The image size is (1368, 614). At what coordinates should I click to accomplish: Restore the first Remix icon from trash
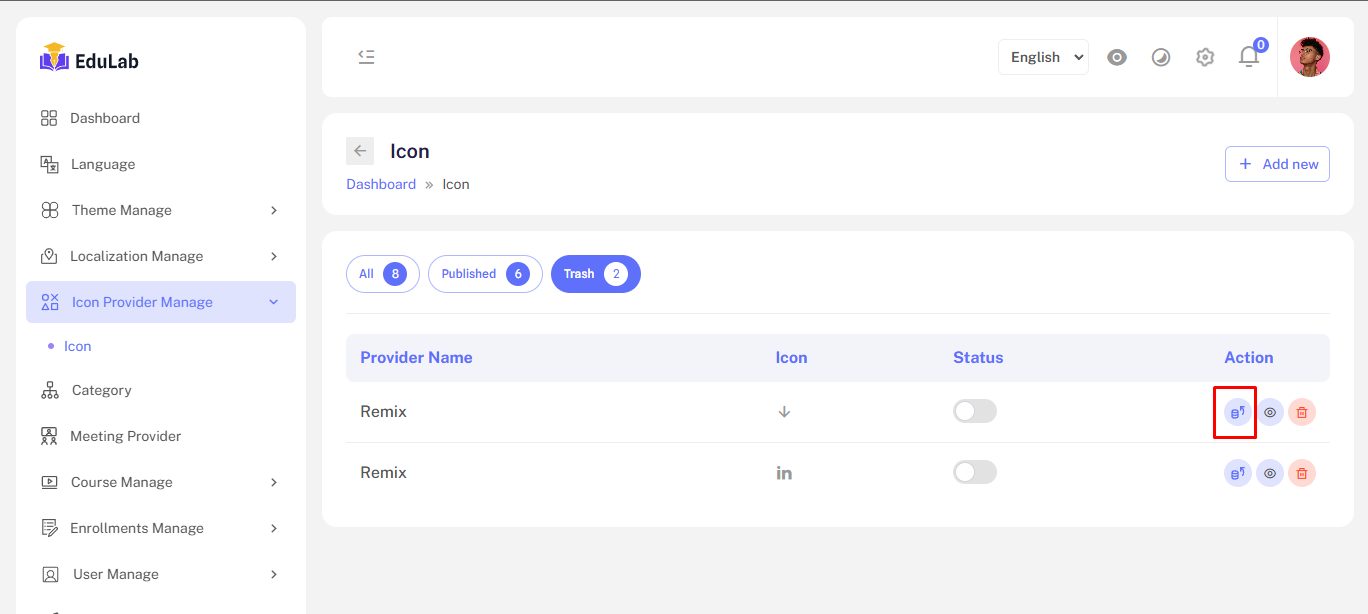[1238, 412]
